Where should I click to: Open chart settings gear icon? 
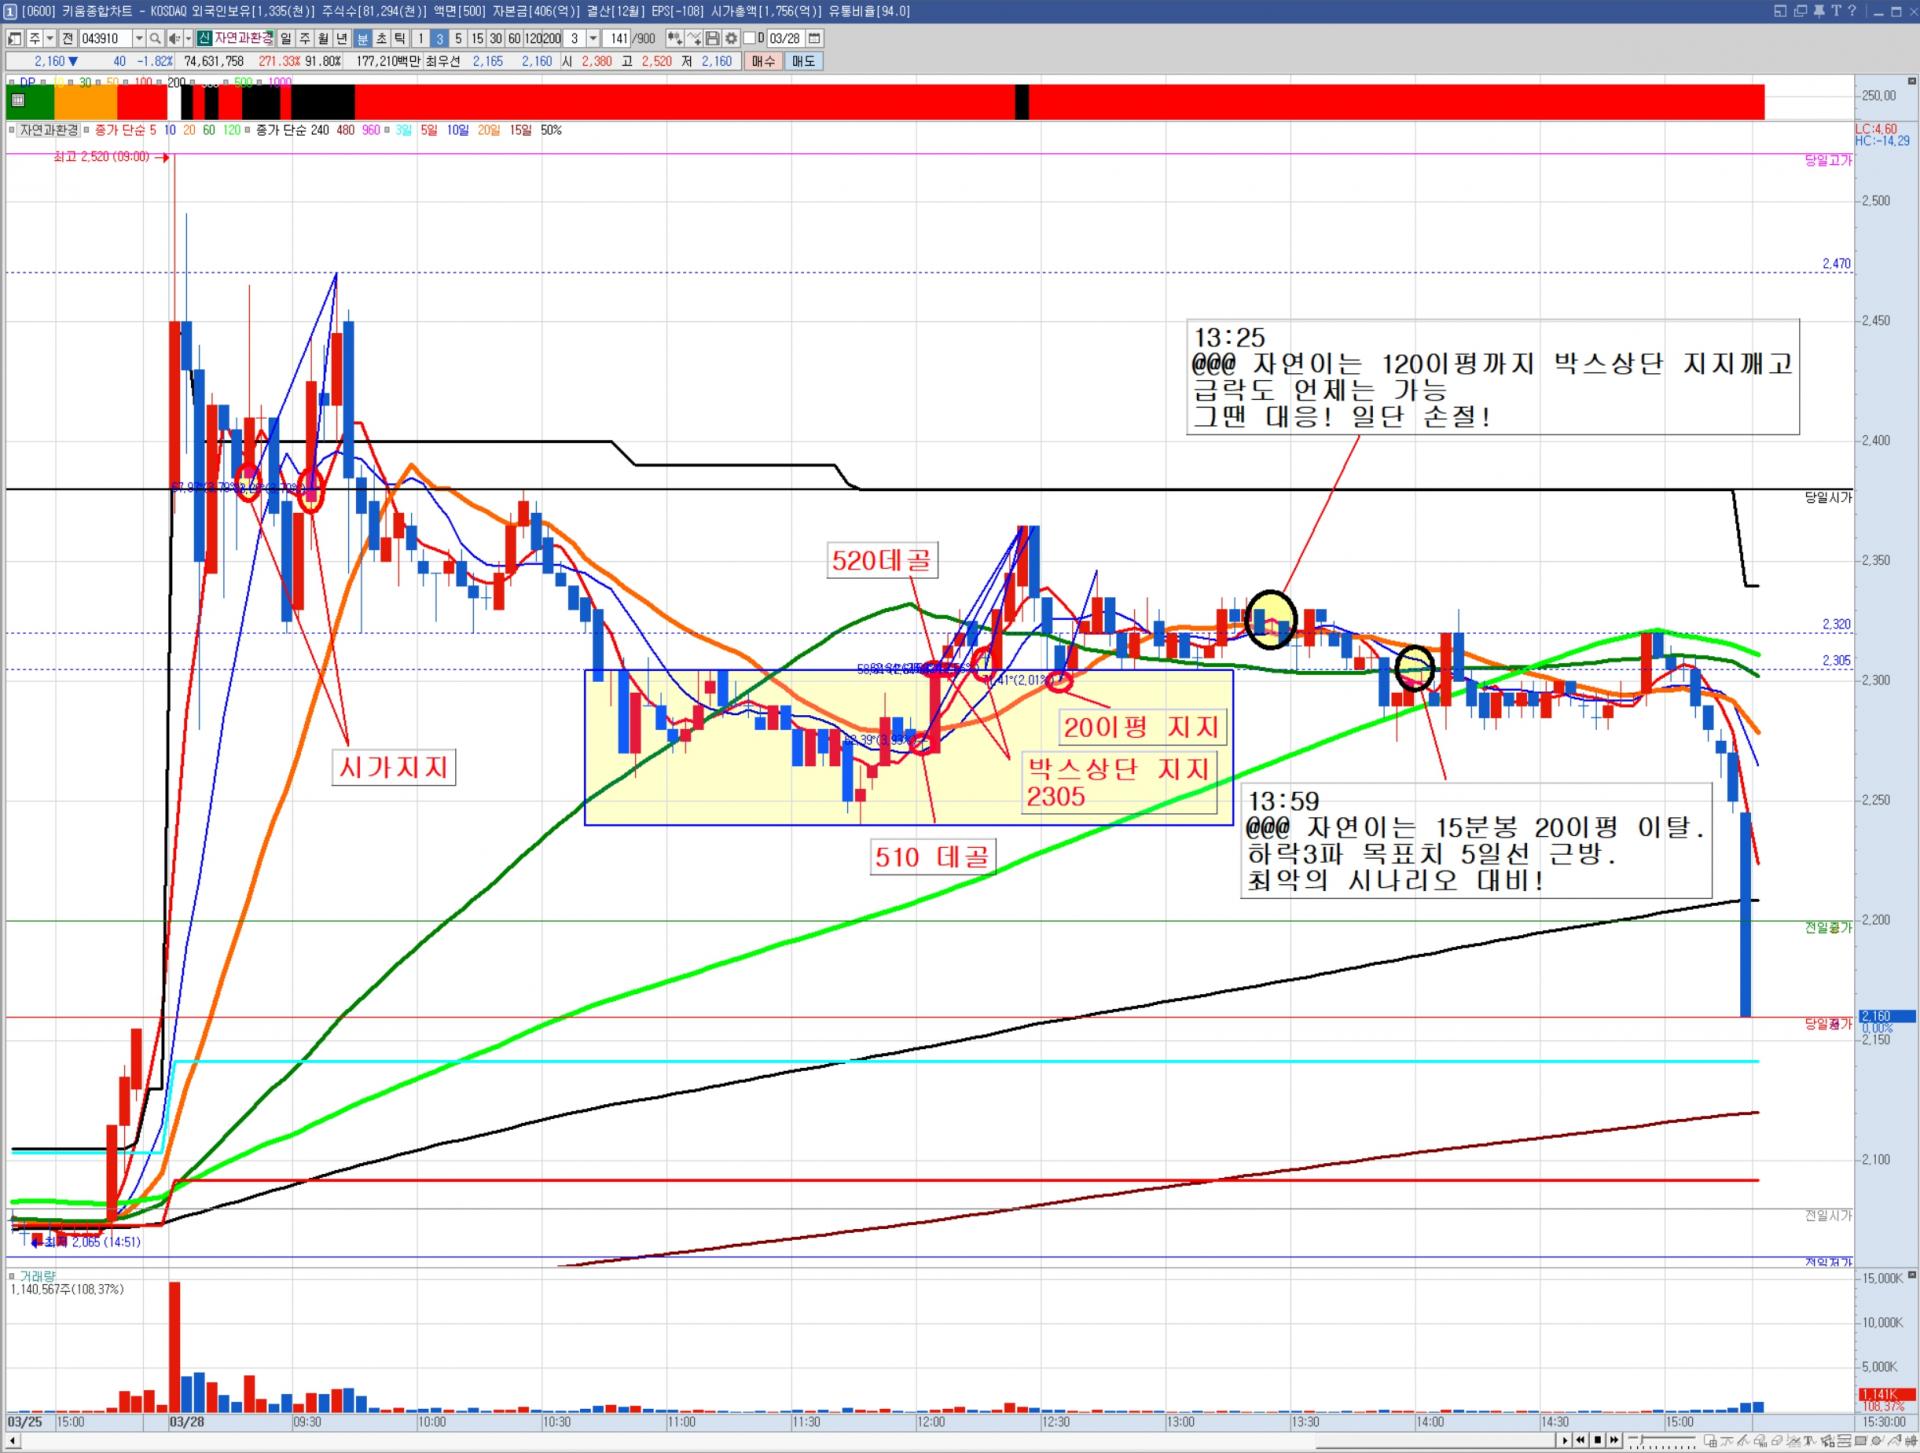coord(731,39)
